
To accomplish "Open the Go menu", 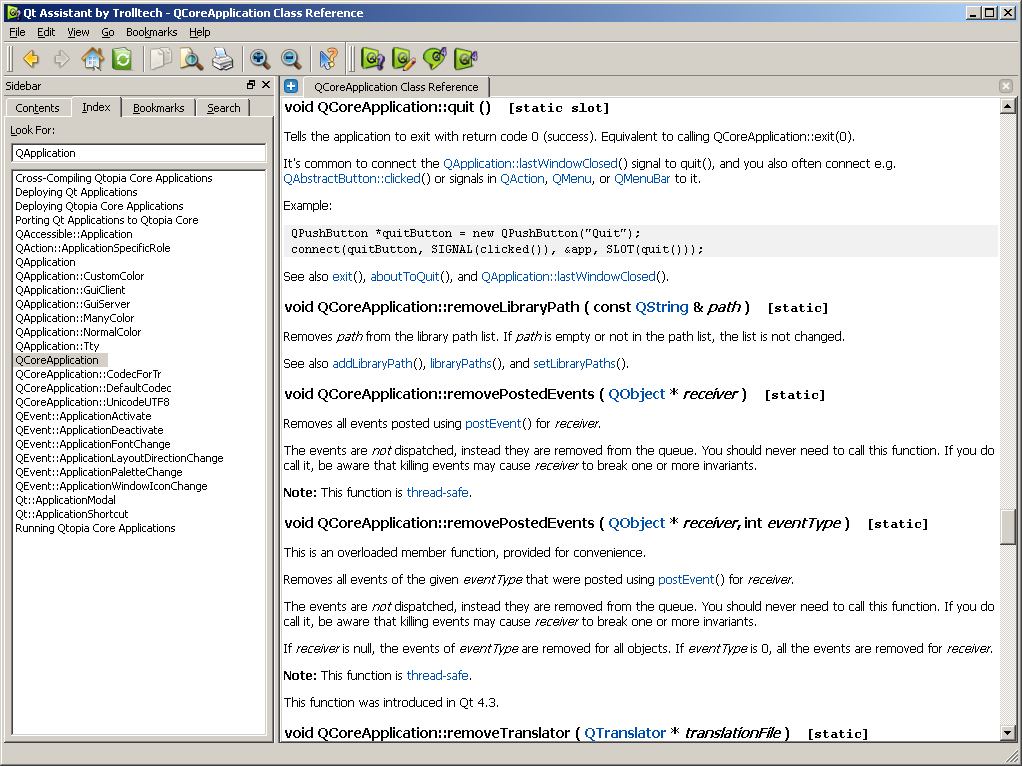I will point(108,32).
